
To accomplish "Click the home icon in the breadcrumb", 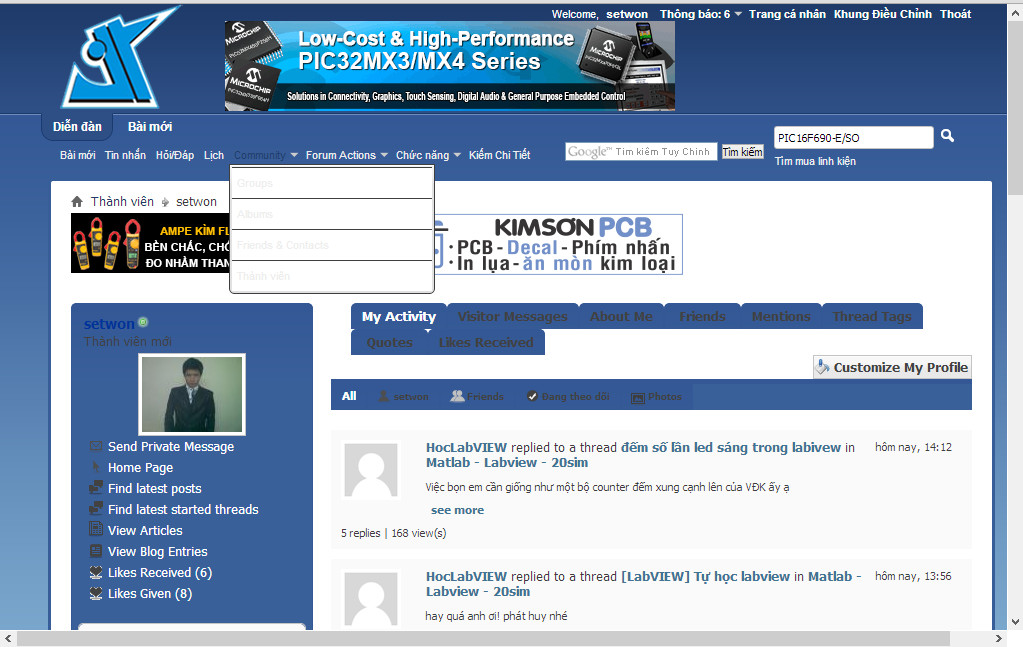I will (x=77, y=202).
